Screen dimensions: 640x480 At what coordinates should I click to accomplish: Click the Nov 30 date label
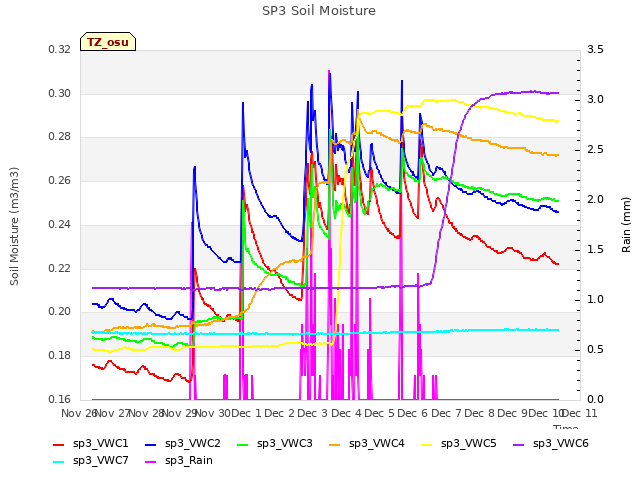(213, 413)
